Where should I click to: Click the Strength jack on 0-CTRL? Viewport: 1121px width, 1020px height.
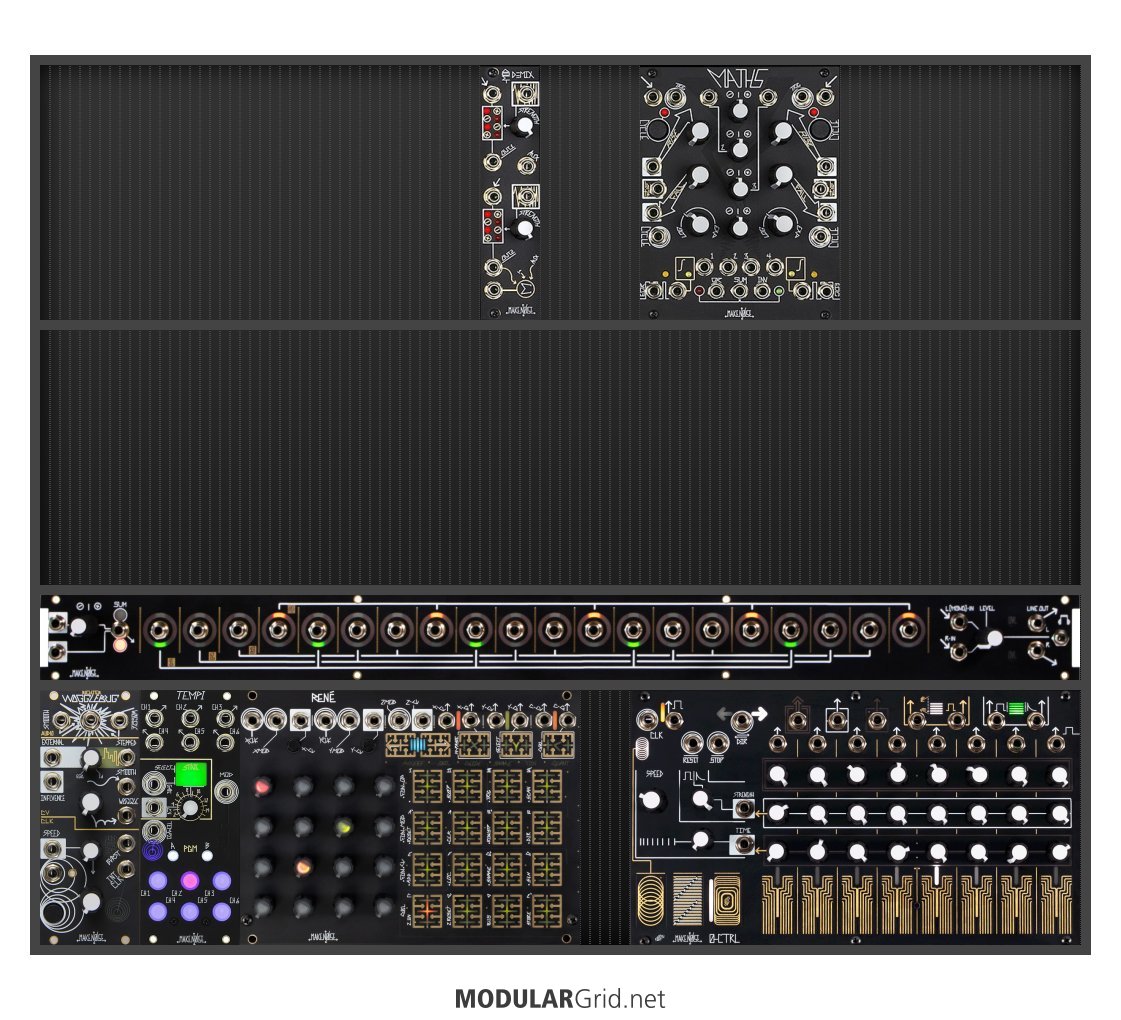tap(744, 808)
